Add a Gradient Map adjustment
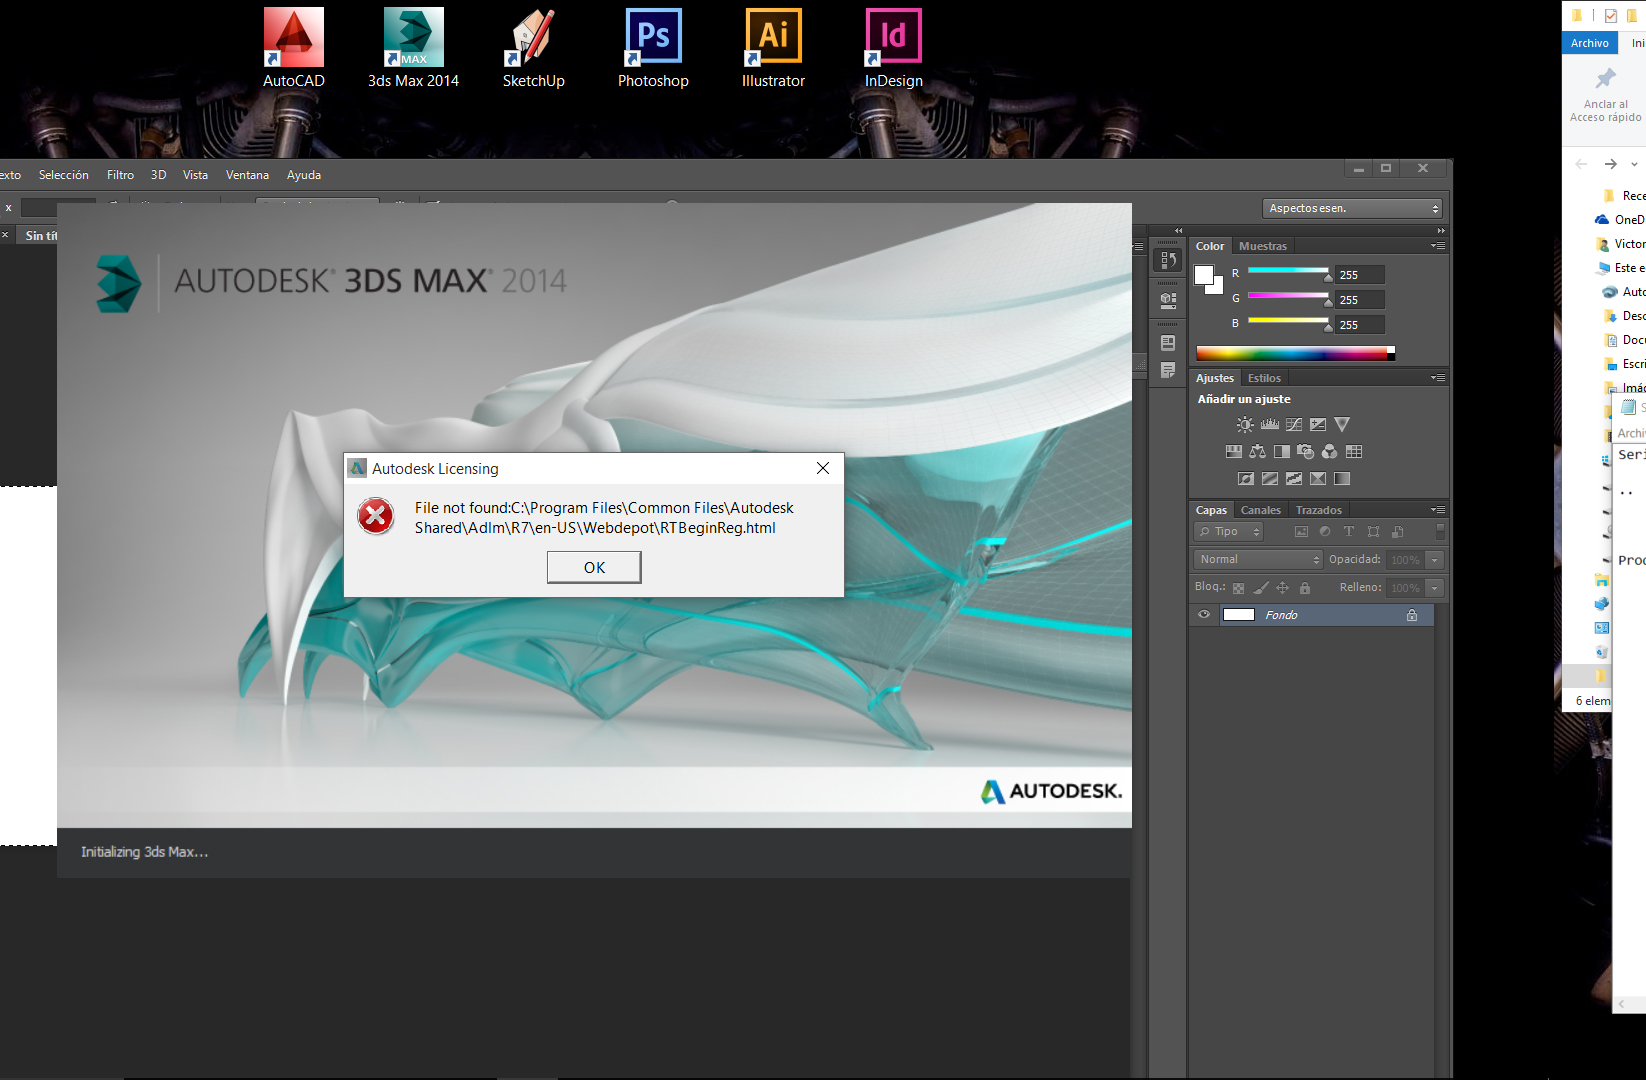 click(1342, 479)
